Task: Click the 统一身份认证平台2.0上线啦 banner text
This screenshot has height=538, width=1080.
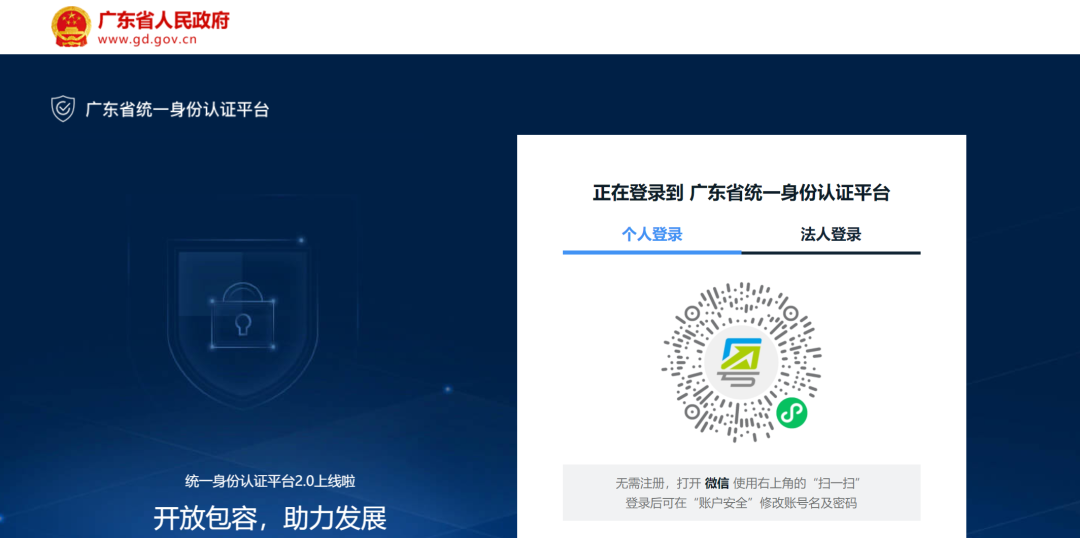Action: (x=270, y=482)
